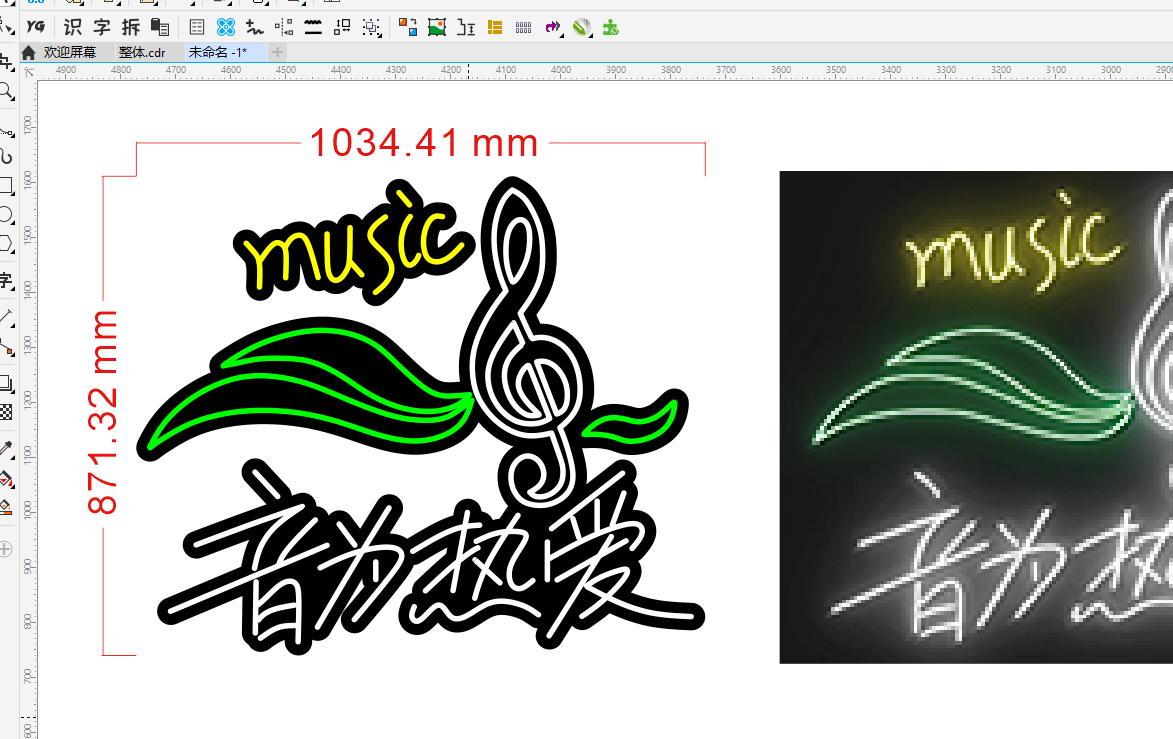Open the green brush disc icon's dropdown
The height and width of the screenshot is (739, 1173).
tap(589, 34)
